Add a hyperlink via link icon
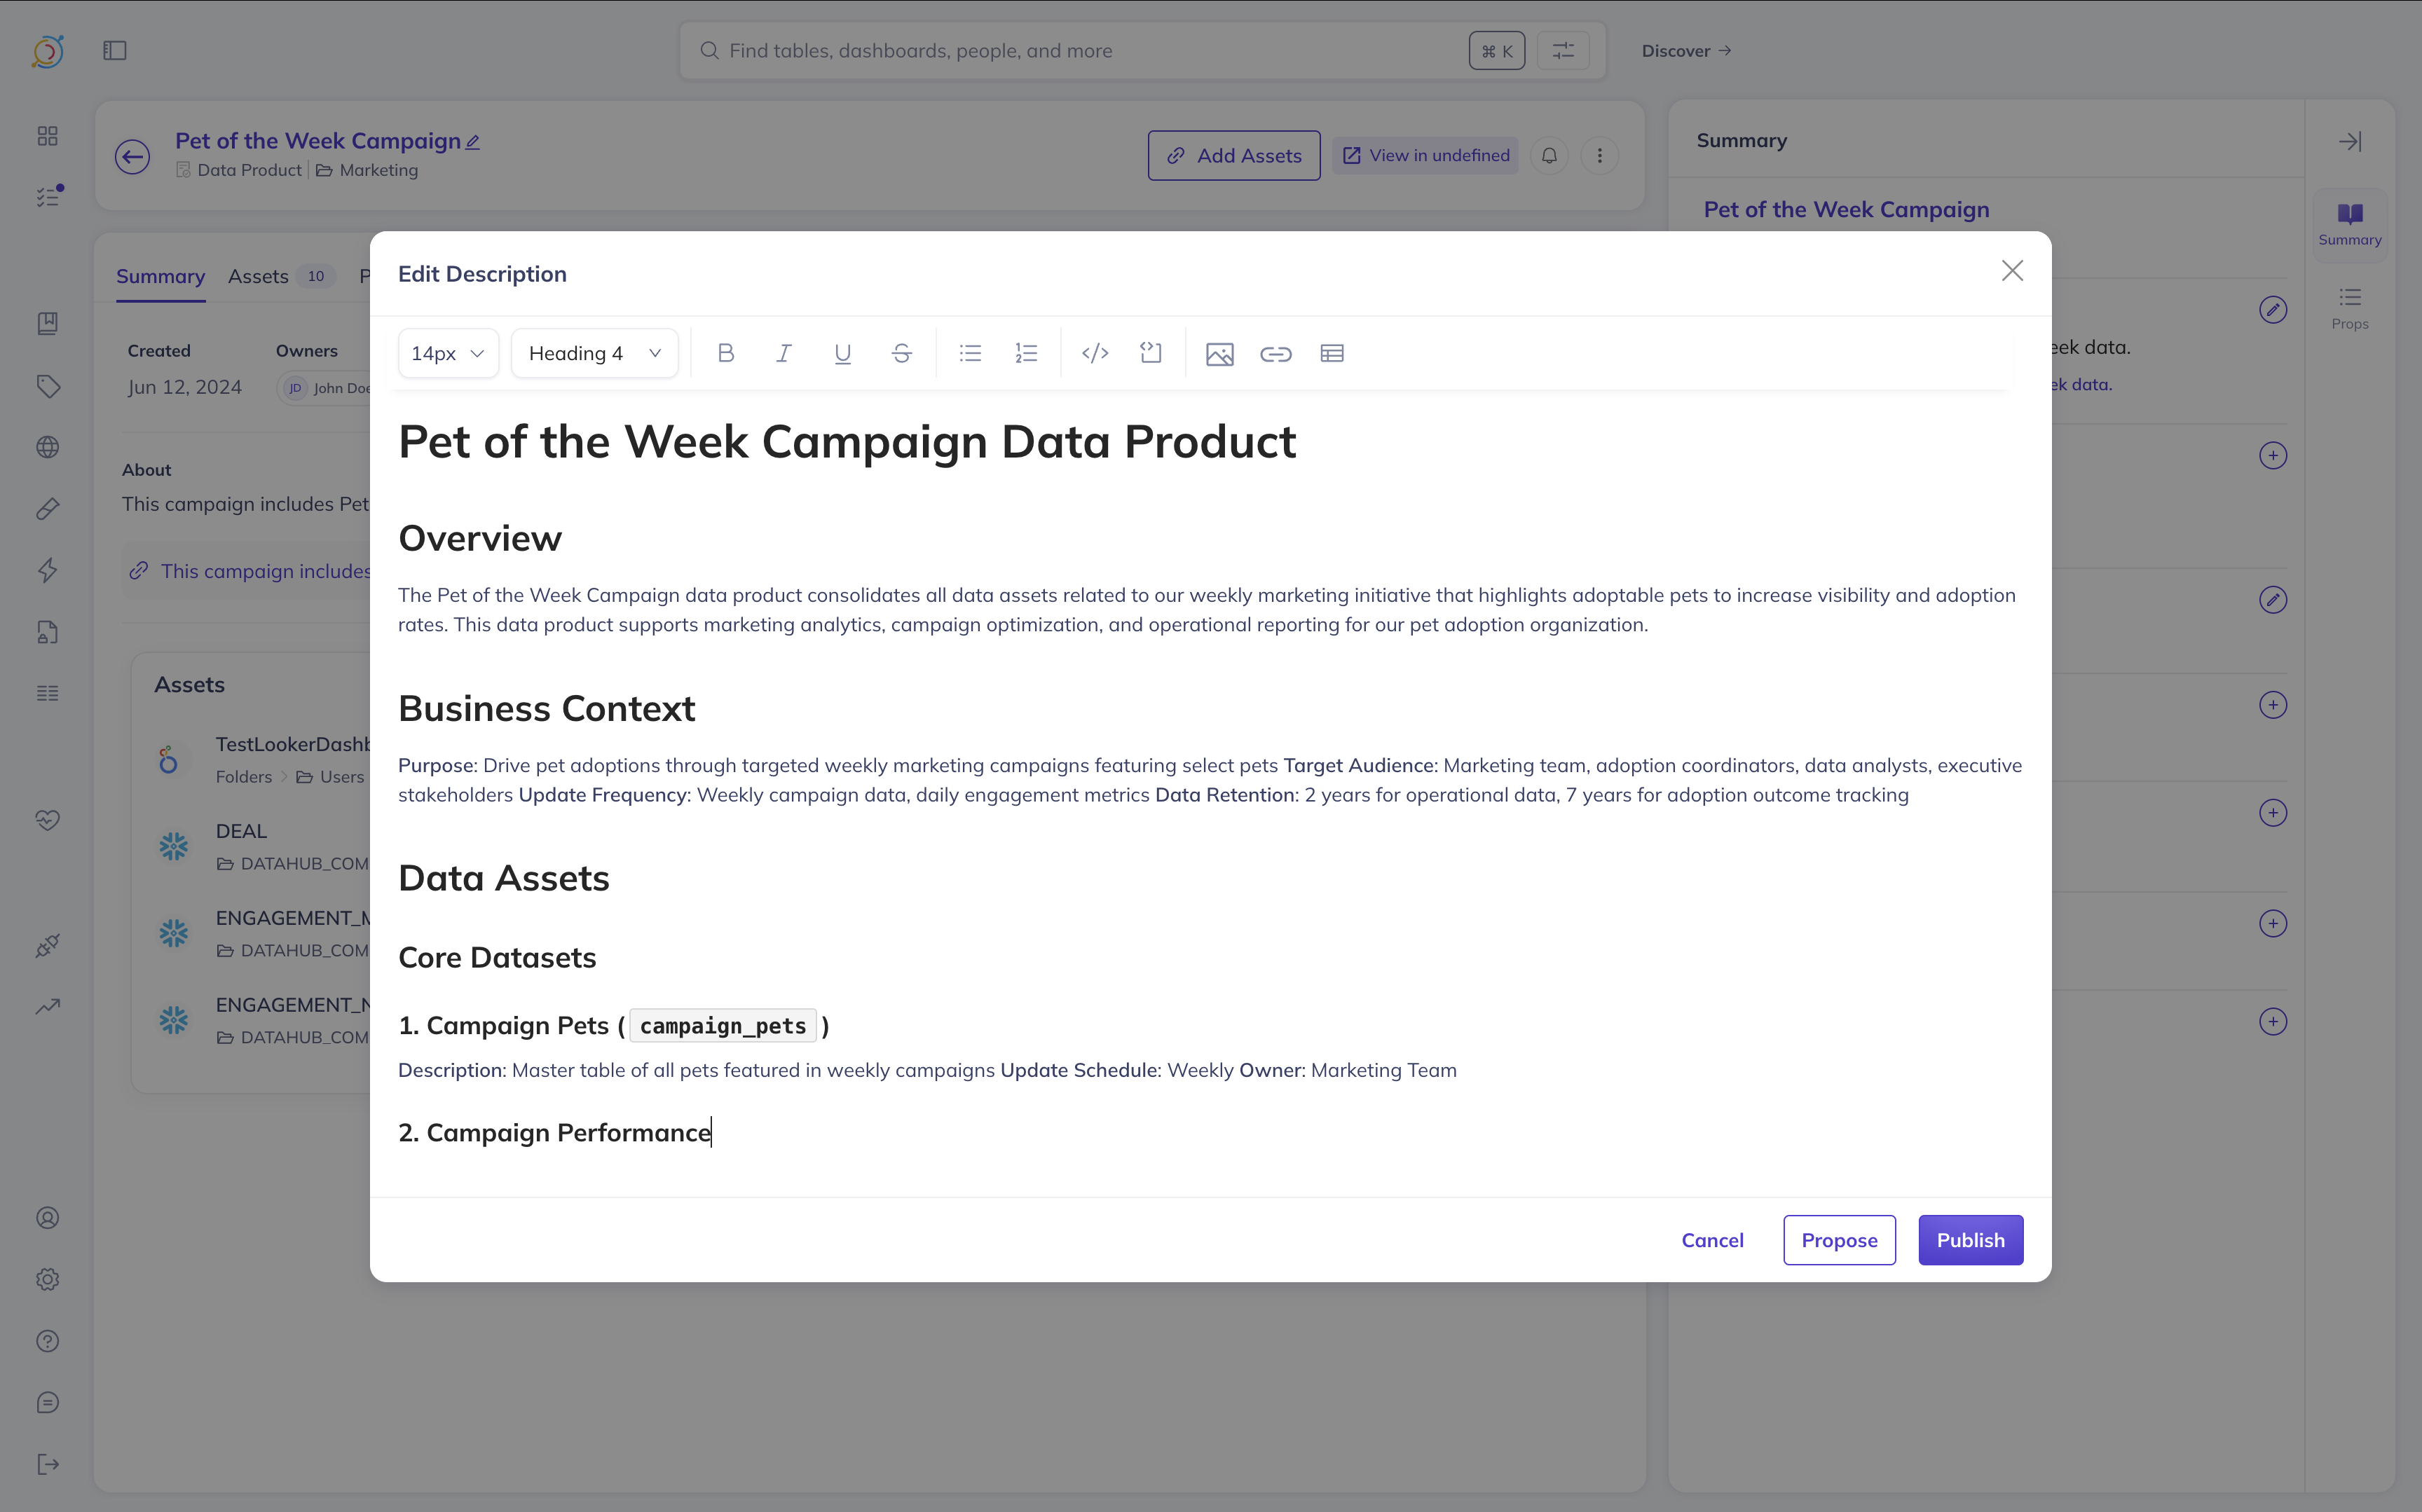 [x=1275, y=353]
